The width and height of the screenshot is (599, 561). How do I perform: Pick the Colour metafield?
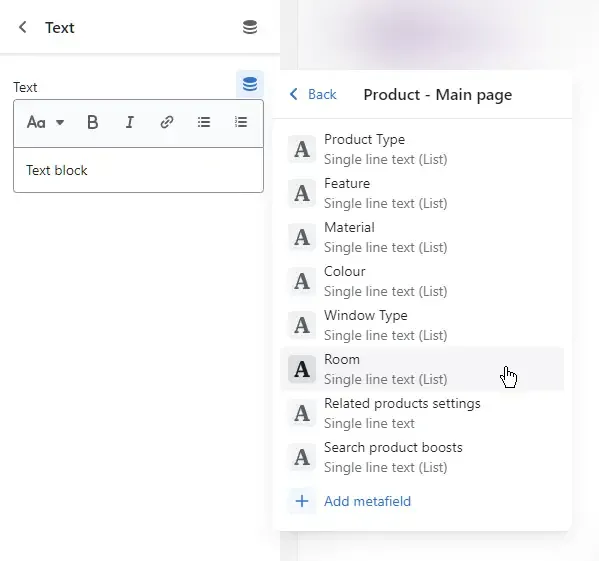coord(422,281)
